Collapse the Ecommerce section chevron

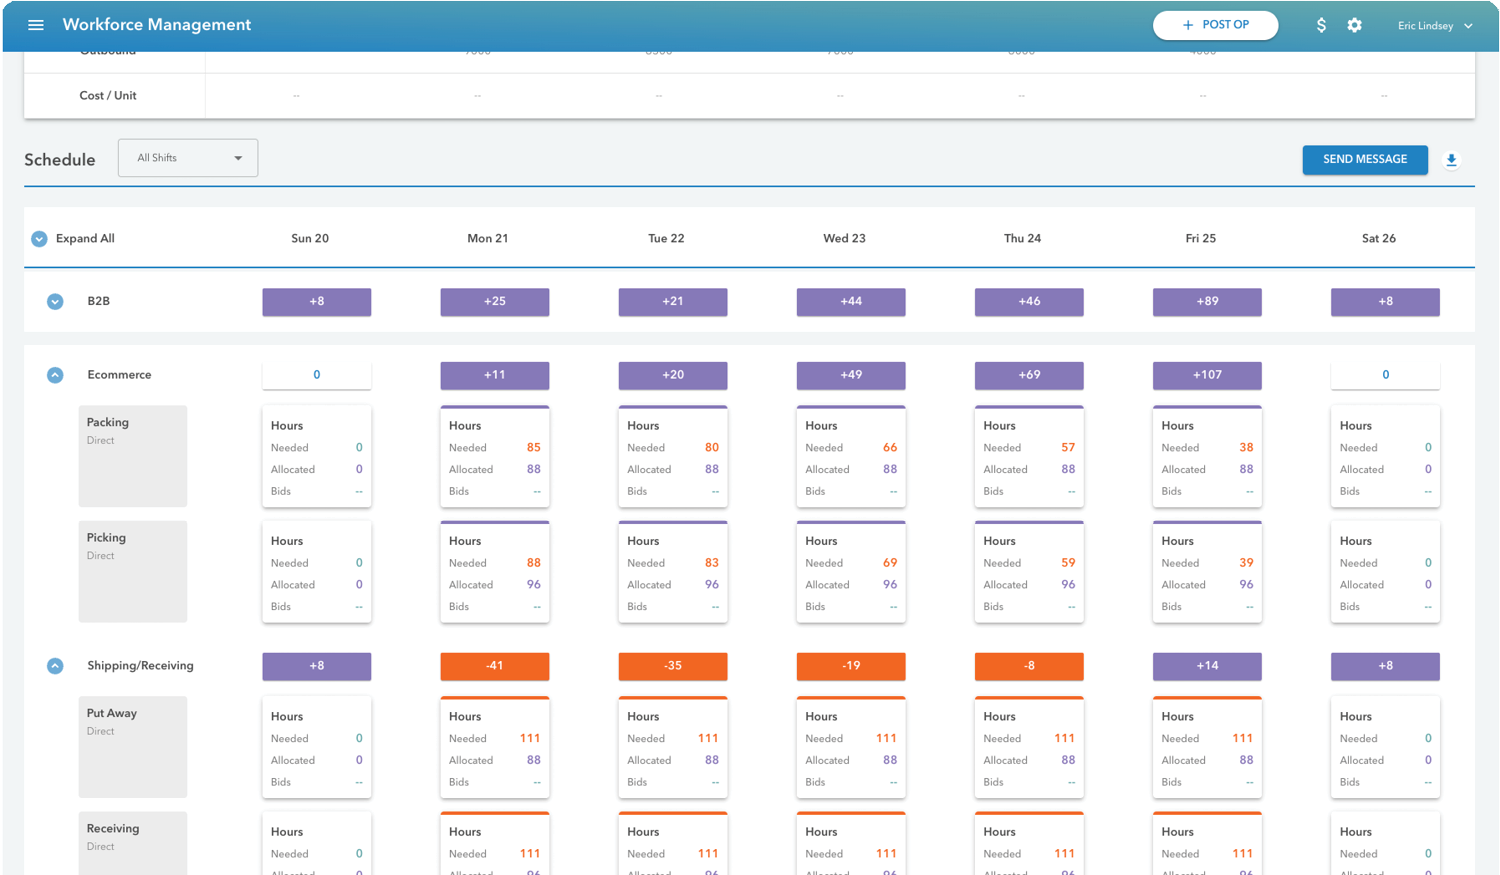click(x=55, y=375)
